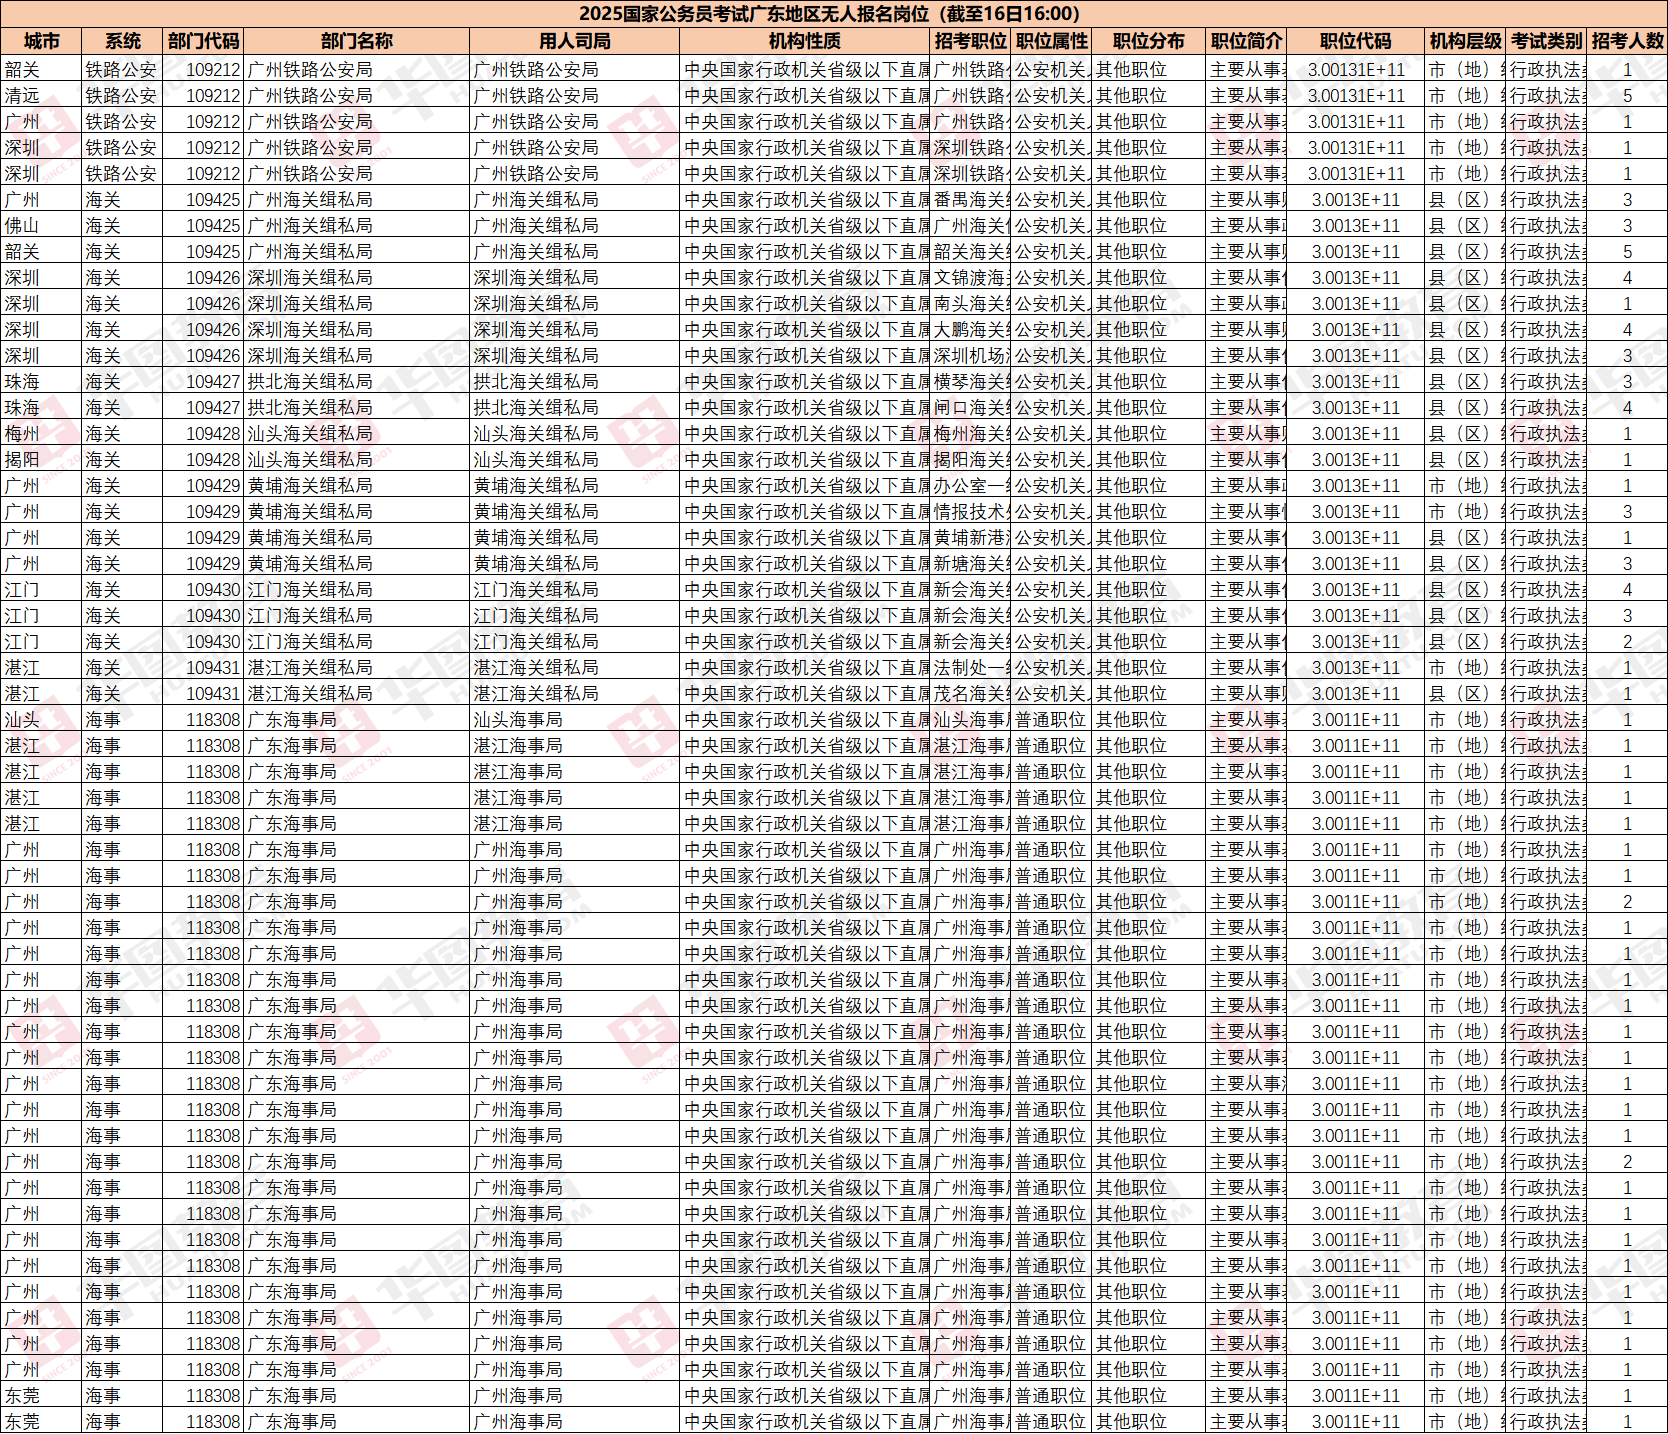This screenshot has width=1668, height=1434.
Task: Select the 机构性质 column header
Action: (x=805, y=41)
